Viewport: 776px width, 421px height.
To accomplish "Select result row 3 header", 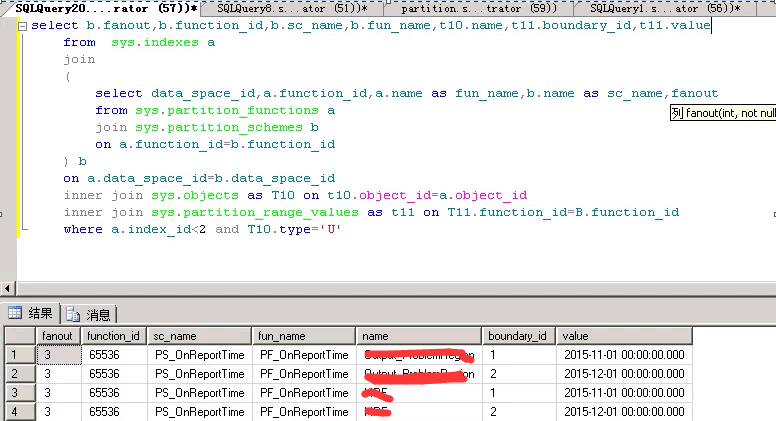I will point(20,393).
